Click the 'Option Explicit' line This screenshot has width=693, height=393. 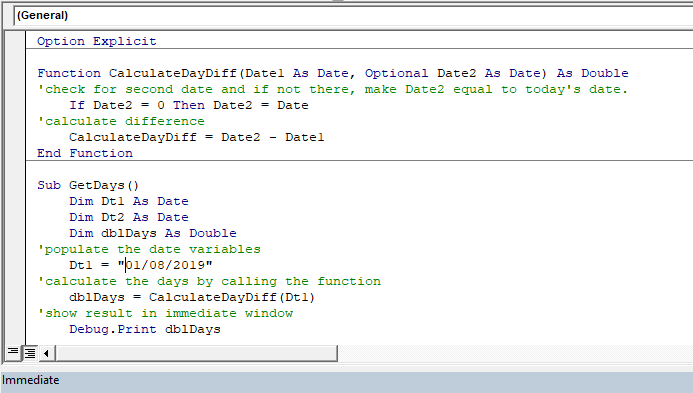pos(97,41)
